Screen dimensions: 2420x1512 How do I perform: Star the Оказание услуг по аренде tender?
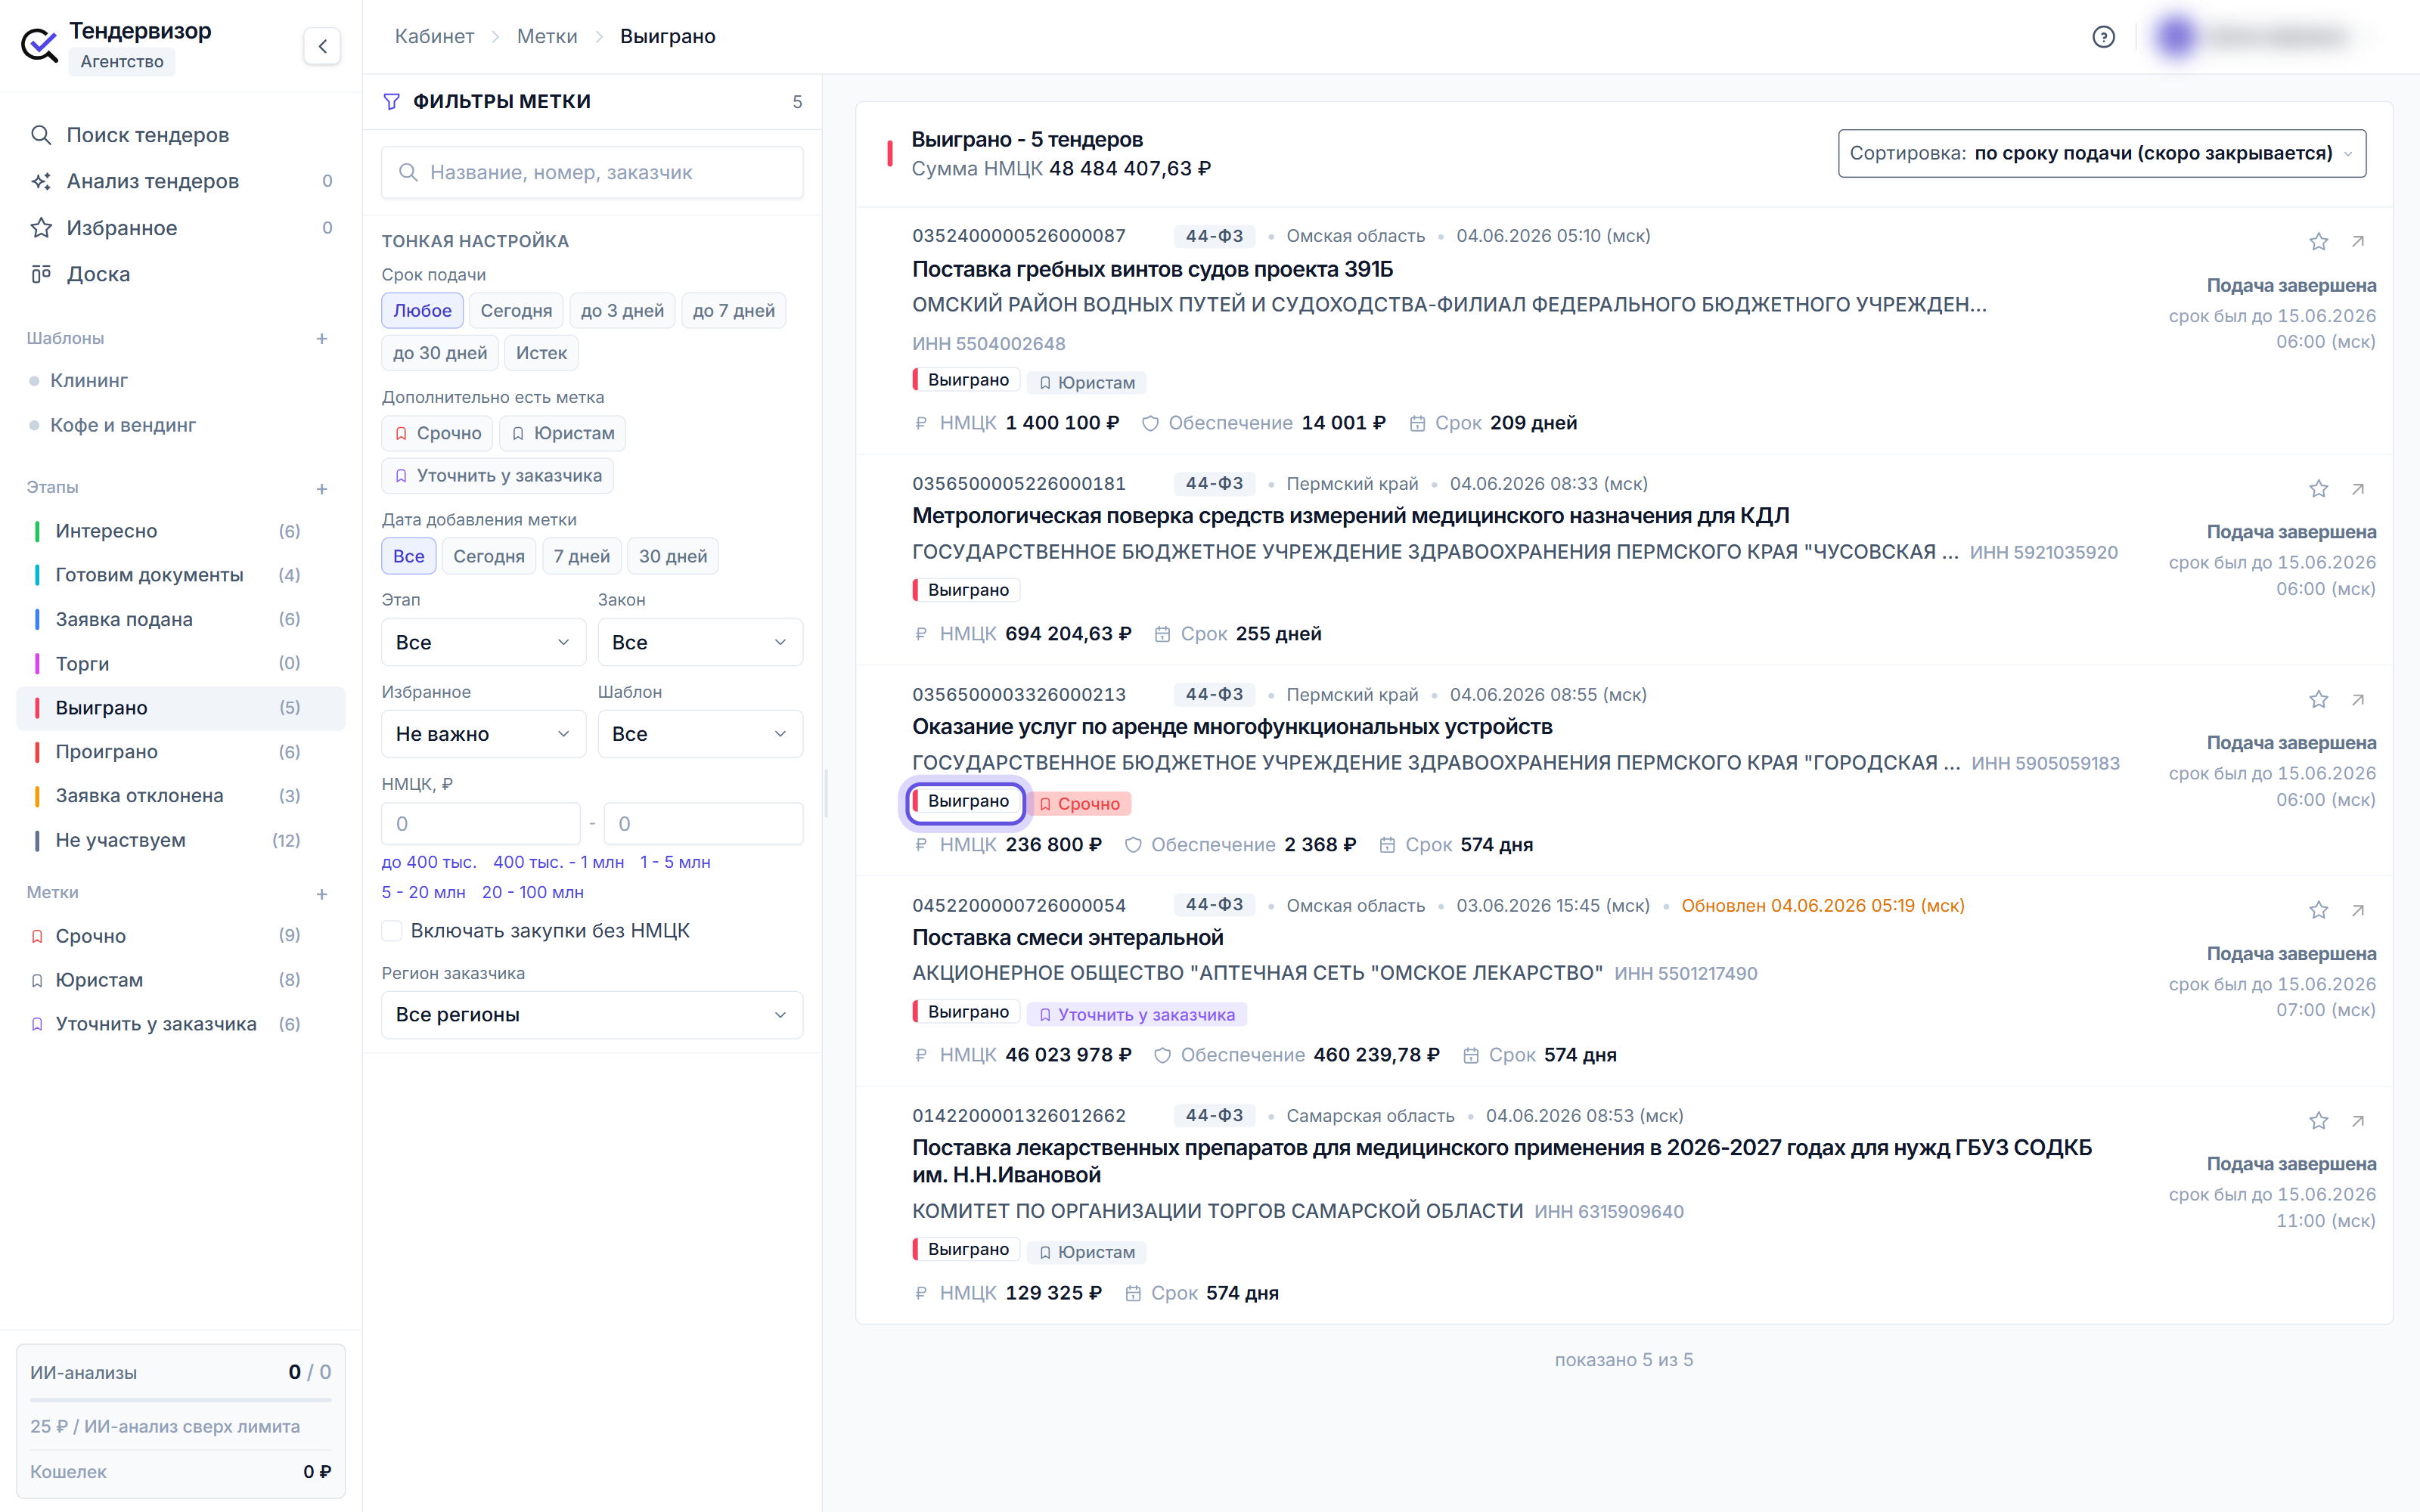pos(2318,699)
